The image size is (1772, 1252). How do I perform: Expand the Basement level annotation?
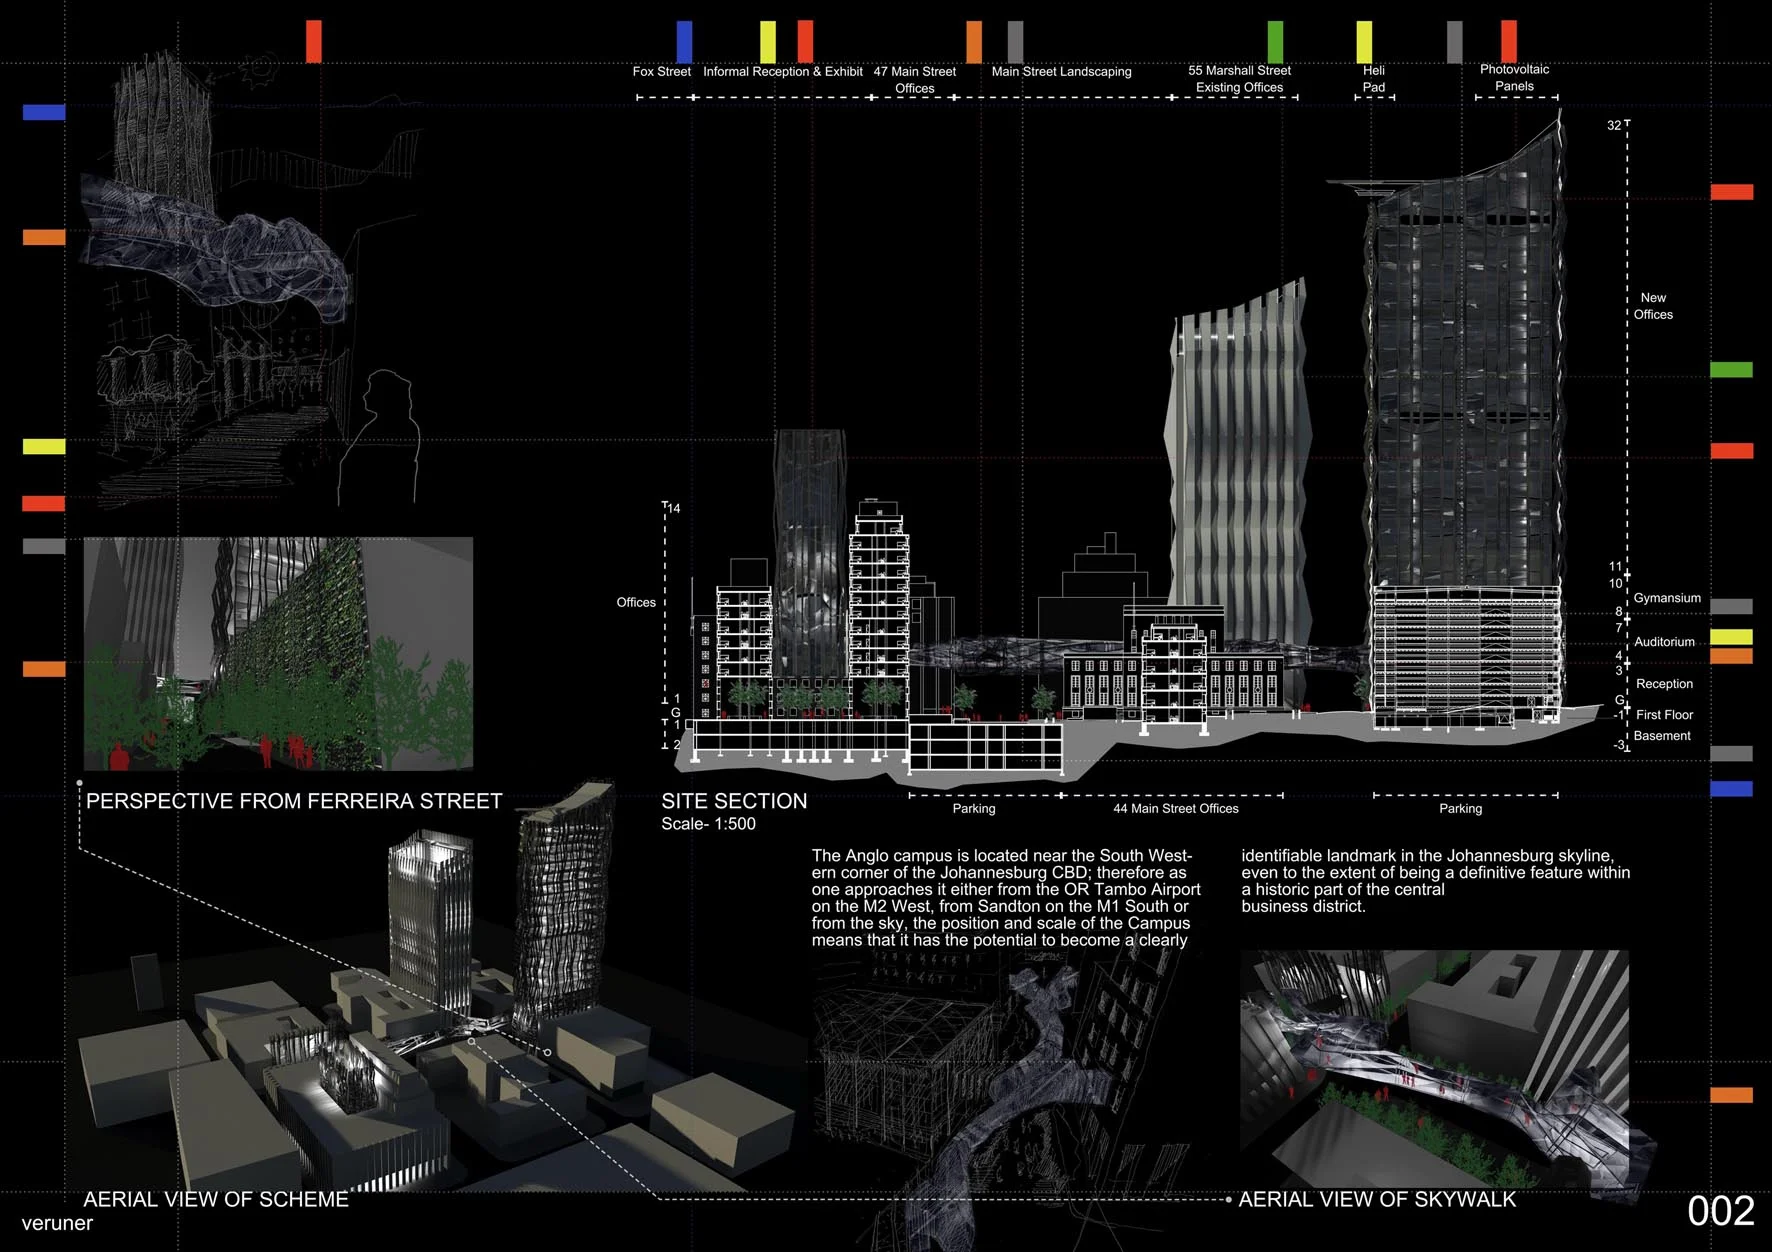[x=1663, y=736]
